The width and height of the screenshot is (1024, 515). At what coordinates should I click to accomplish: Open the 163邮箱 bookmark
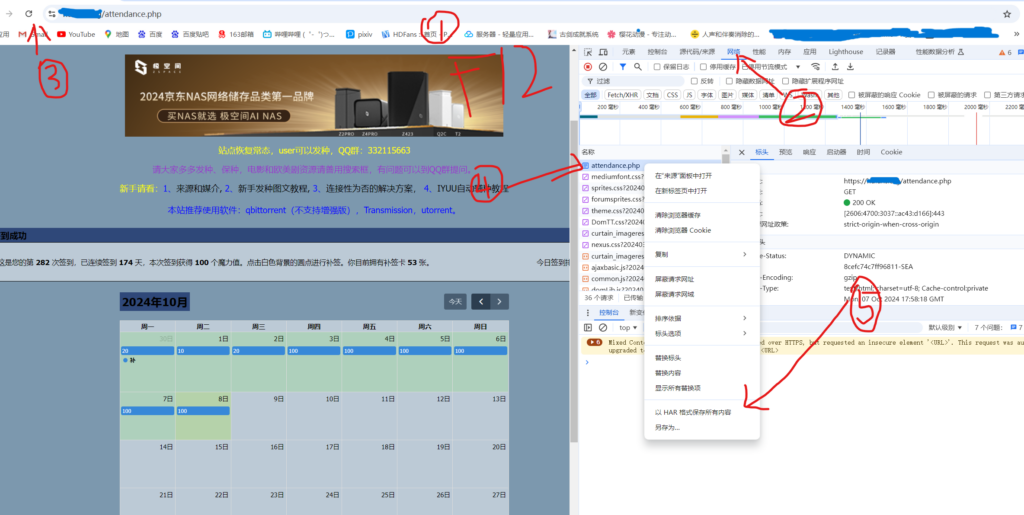[x=236, y=34]
